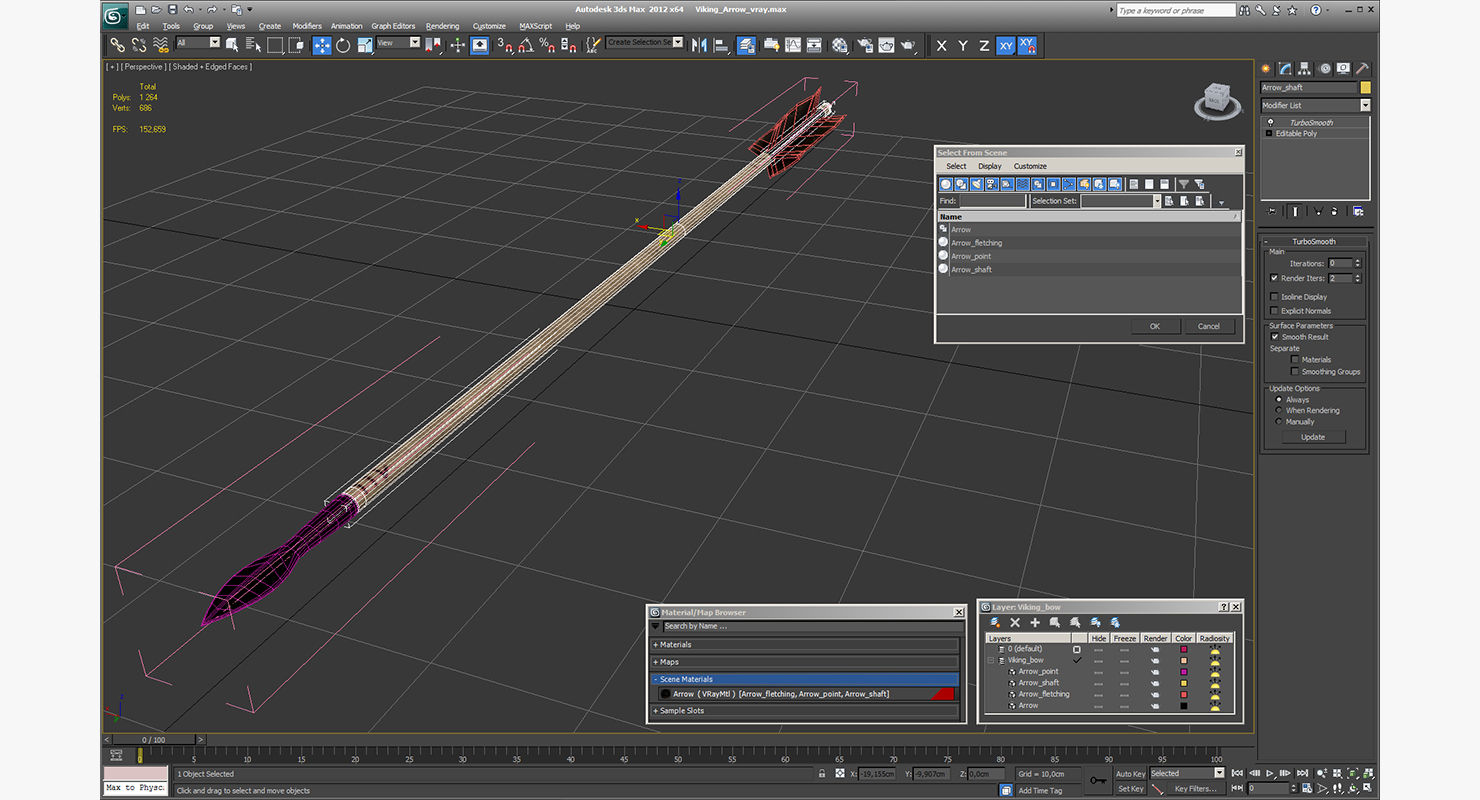The height and width of the screenshot is (800, 1480).
Task: Select the When Rendering update option
Action: click(x=1278, y=411)
